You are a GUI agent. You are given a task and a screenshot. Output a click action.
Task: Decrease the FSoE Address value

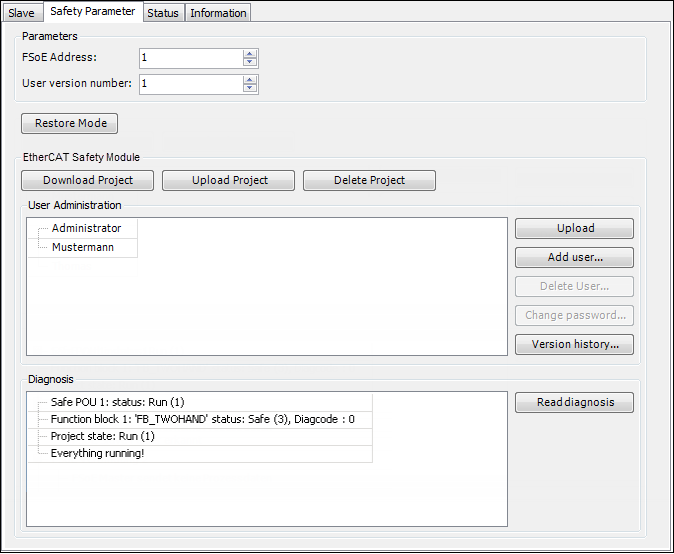point(250,63)
